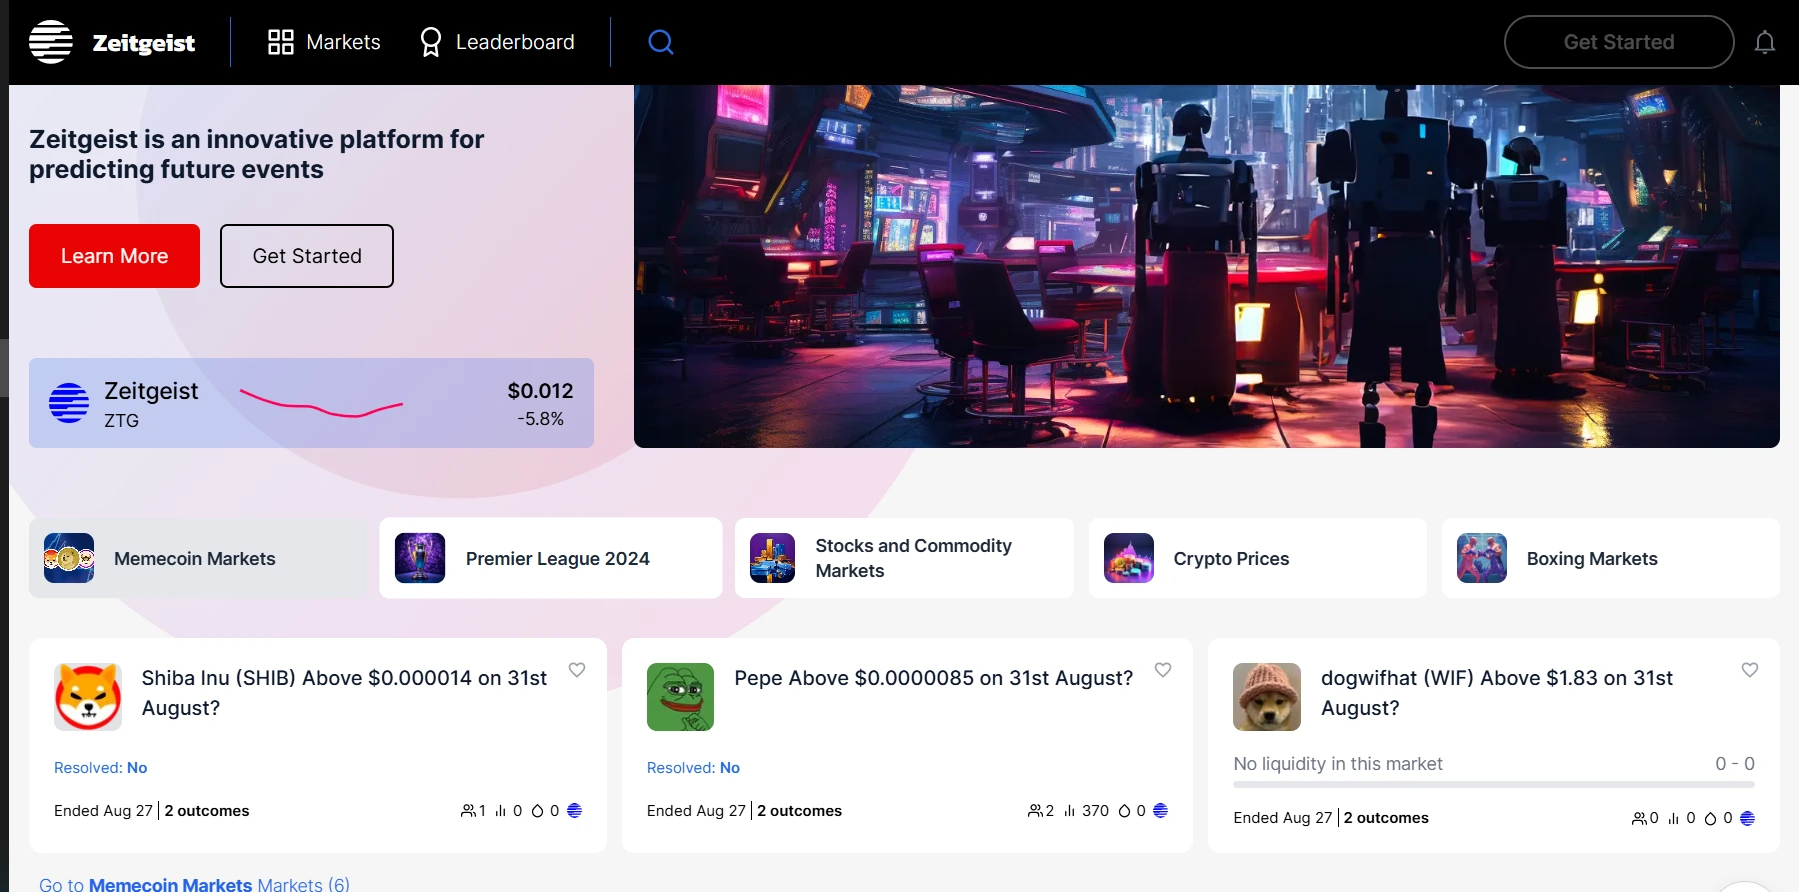Image resolution: width=1799 pixels, height=892 pixels.
Task: Open notifications bell icon
Action: click(1764, 42)
